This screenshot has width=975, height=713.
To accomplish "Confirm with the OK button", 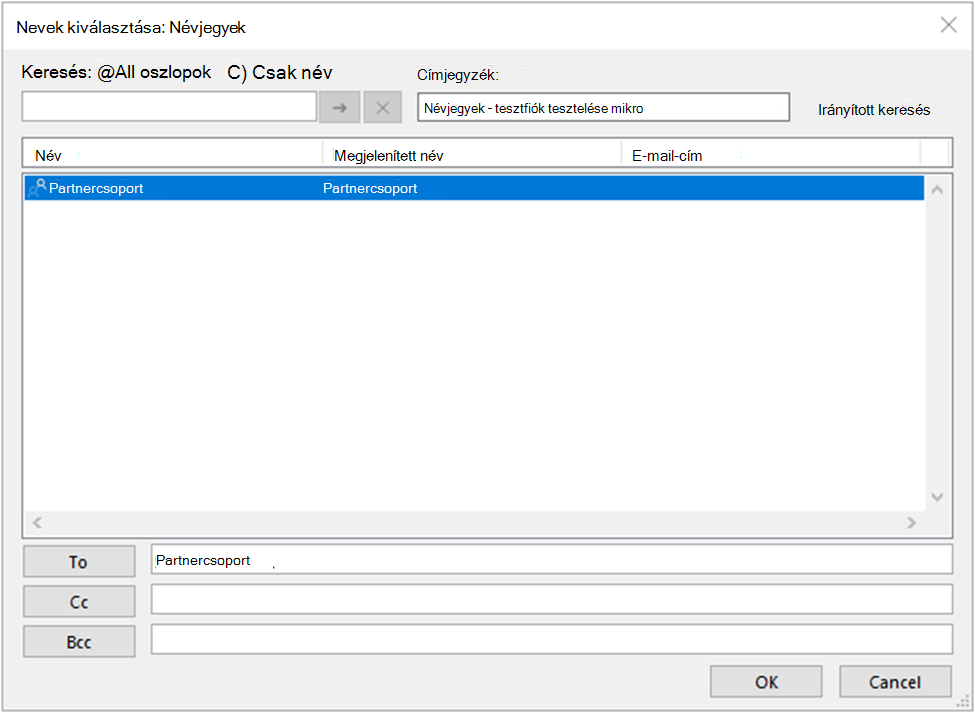I will (x=766, y=681).
